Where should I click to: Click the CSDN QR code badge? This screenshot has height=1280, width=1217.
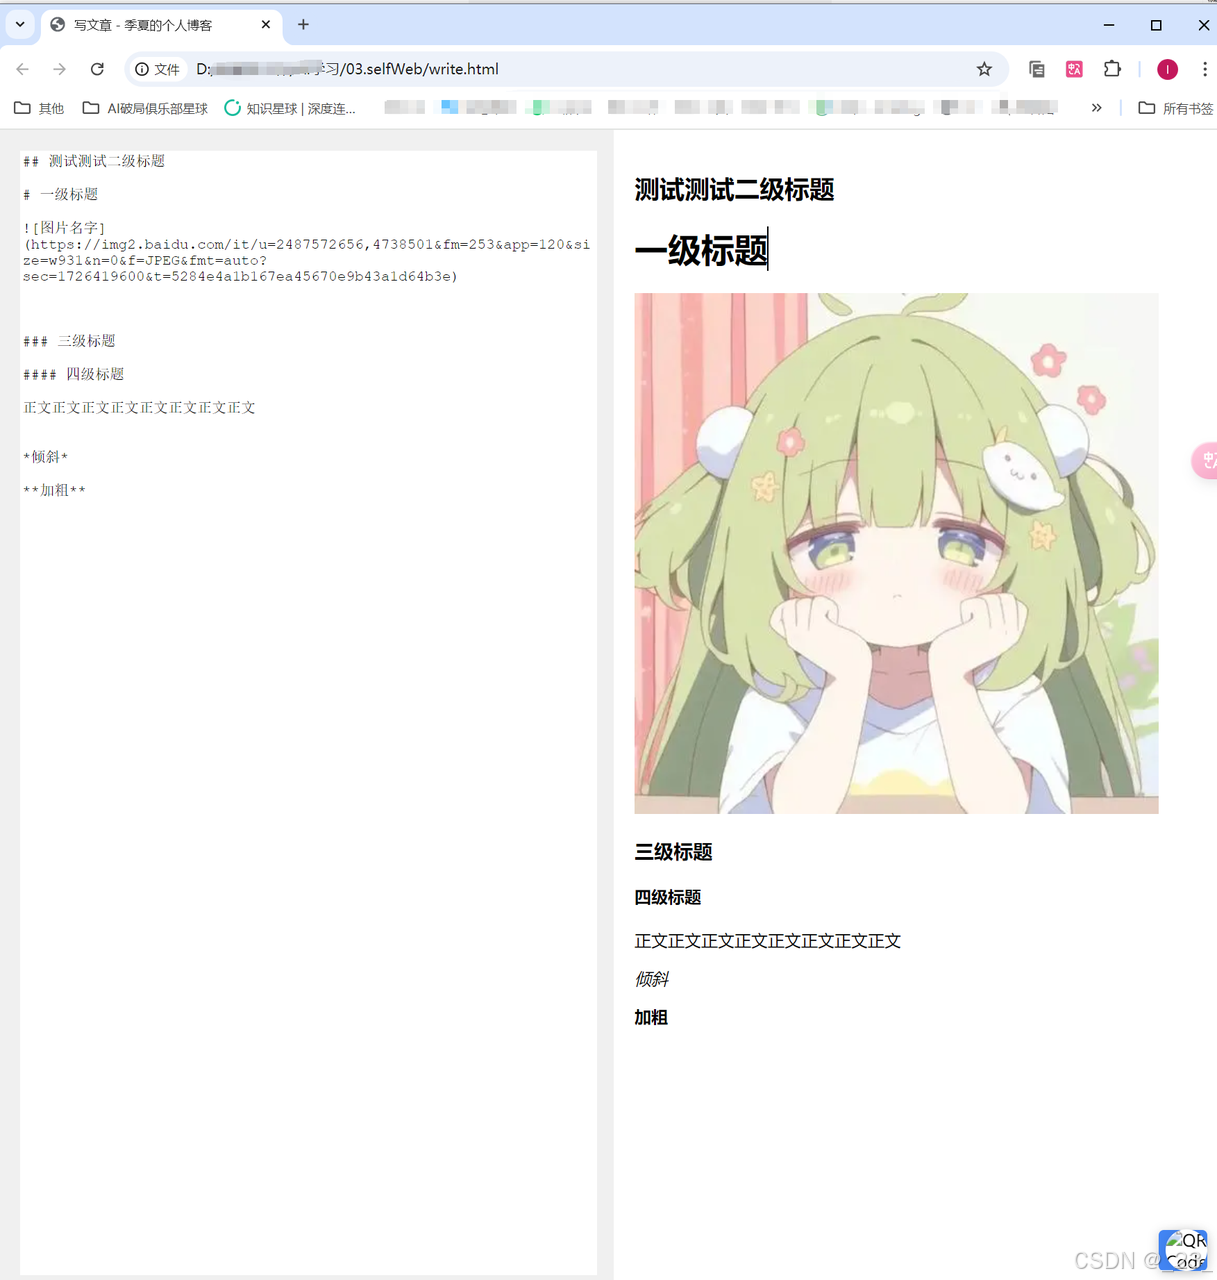click(x=1184, y=1250)
